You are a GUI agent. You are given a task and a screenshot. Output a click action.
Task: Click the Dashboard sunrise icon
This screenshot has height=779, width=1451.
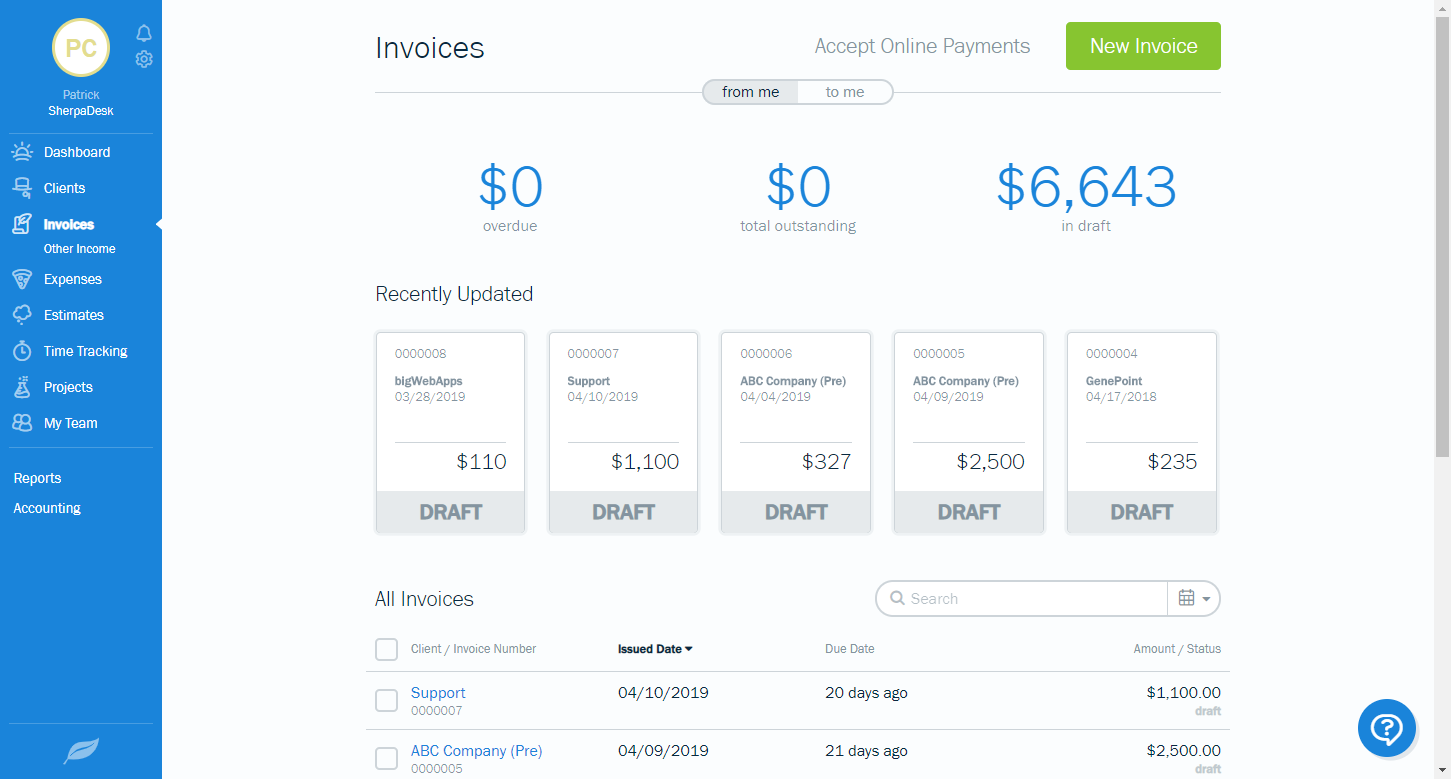(x=22, y=152)
